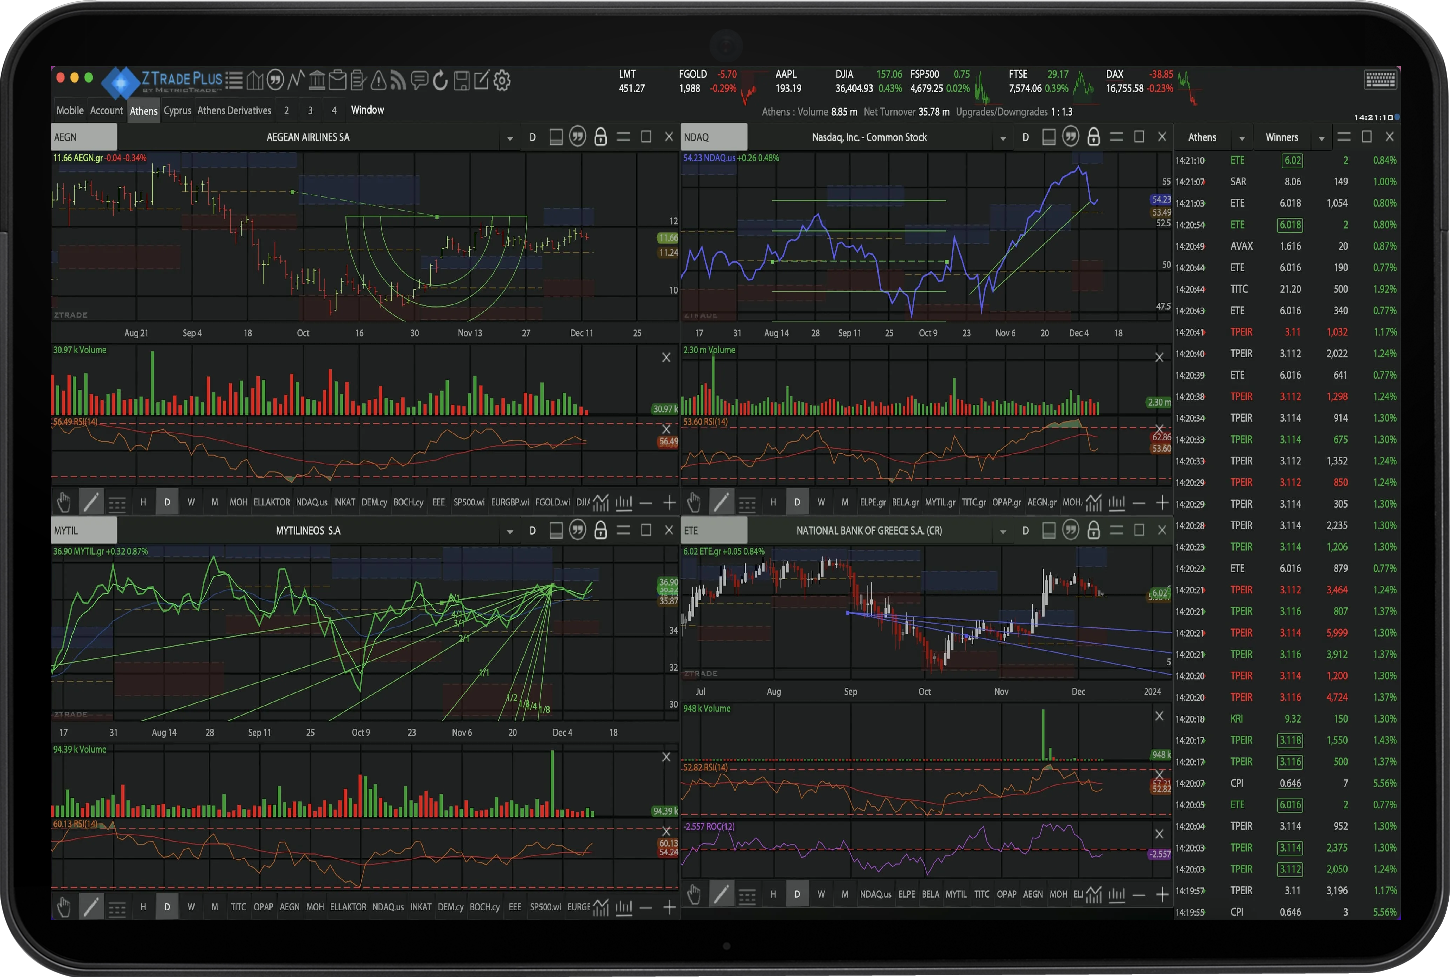Expand the MYTILINEOS S.A symbol dropdown
1451x977 pixels.
(510, 531)
